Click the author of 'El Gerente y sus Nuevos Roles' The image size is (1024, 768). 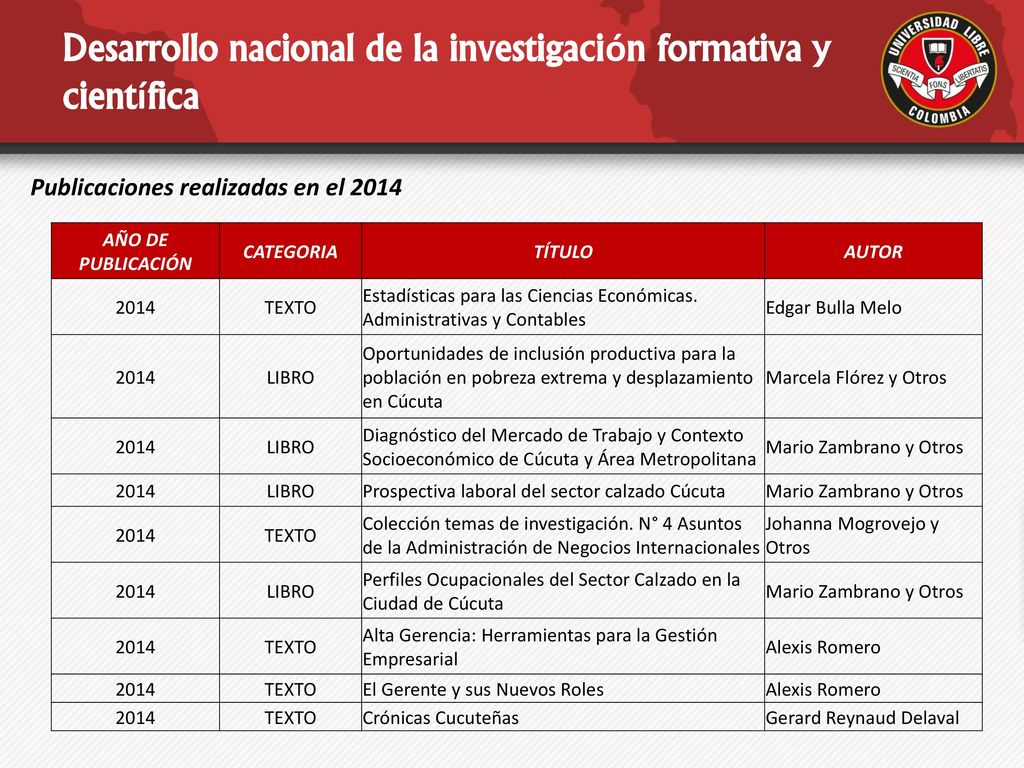(x=823, y=690)
